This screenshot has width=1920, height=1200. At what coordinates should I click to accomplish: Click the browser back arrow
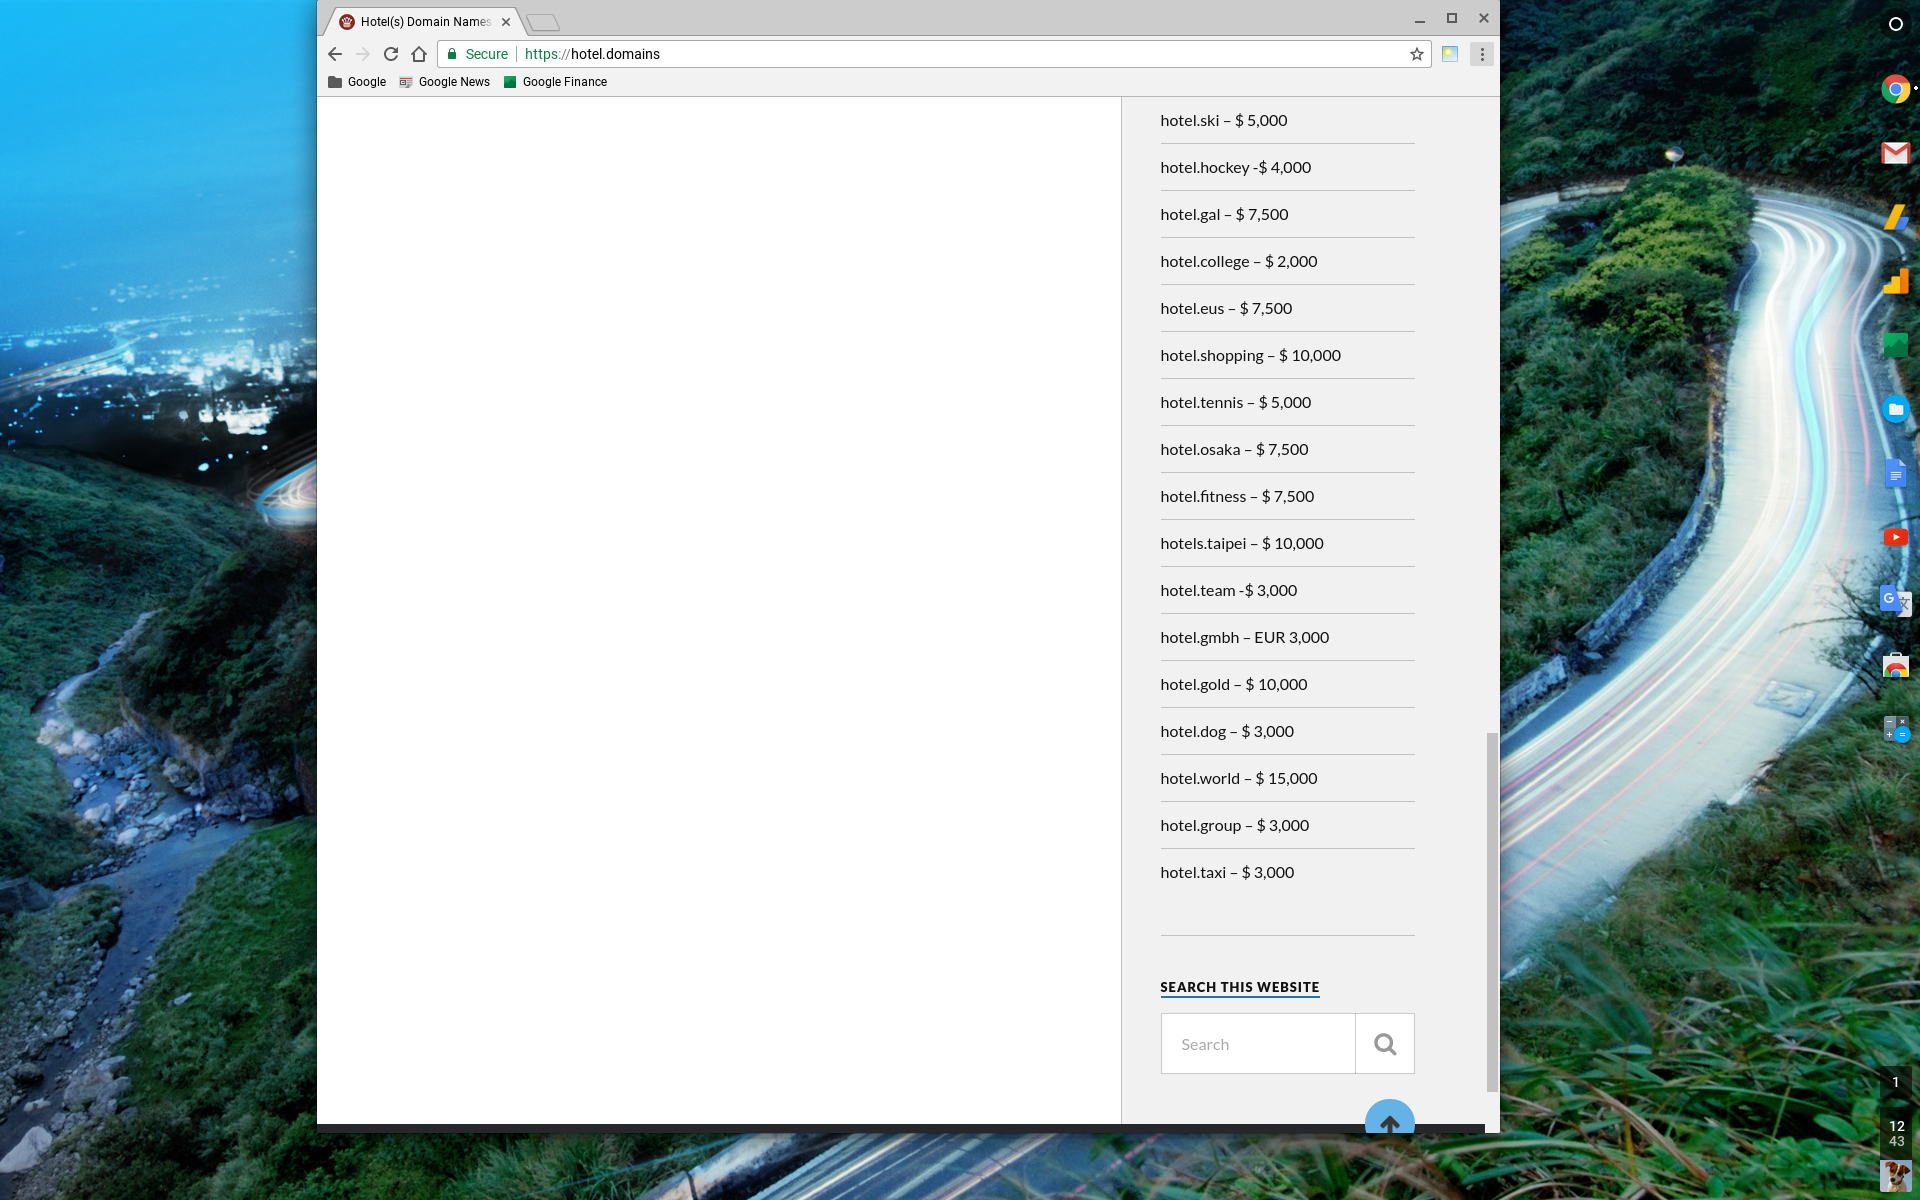pos(335,54)
